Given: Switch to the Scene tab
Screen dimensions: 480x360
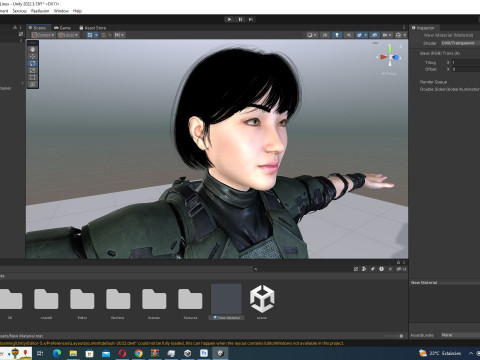Looking at the screenshot, I should coord(37,28).
